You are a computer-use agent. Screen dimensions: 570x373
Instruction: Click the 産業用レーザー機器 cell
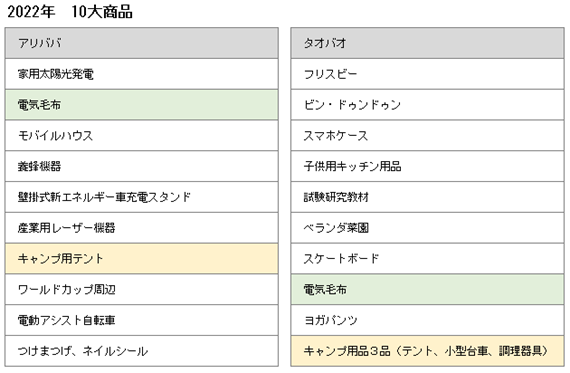click(x=142, y=228)
